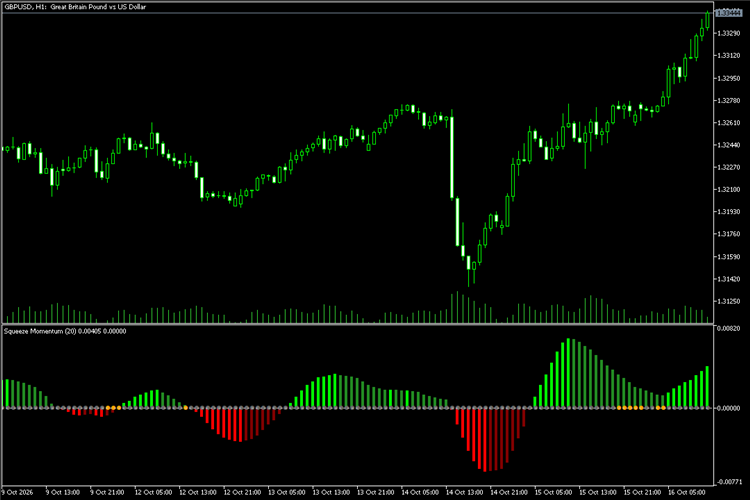Screen dimensions: 750x500
Task: Click the single orange squeeze dot near 12 Oct 13:00
Action: pyautogui.click(x=186, y=408)
